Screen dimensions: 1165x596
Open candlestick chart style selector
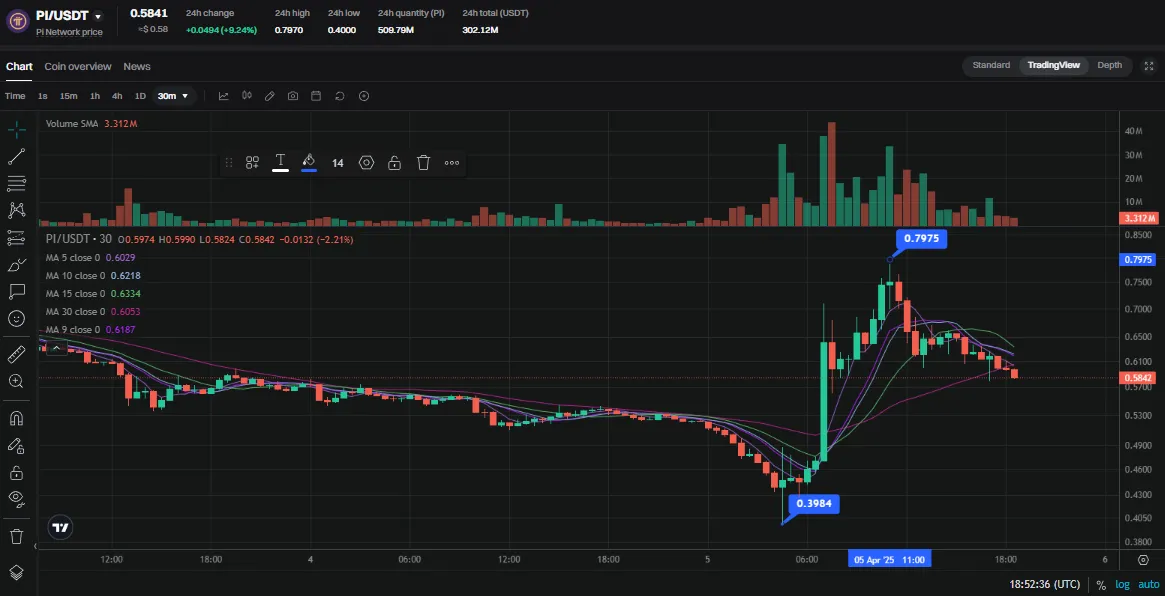[247, 96]
